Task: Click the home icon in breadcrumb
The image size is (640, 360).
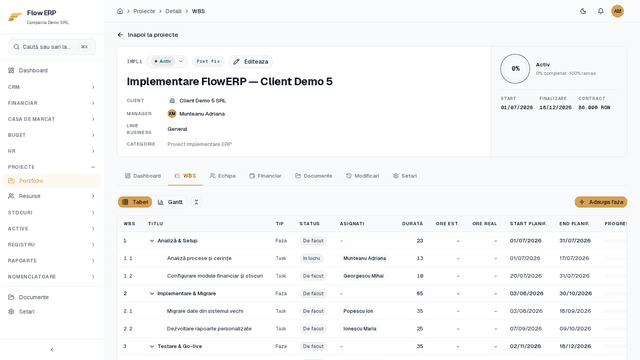Action: tap(120, 11)
